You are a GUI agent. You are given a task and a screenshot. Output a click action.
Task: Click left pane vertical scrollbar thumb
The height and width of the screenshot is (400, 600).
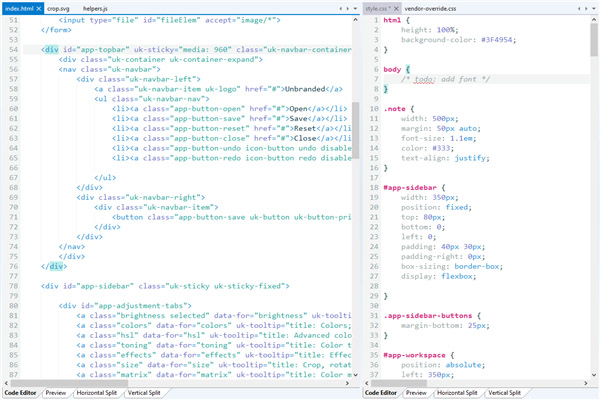[355, 130]
